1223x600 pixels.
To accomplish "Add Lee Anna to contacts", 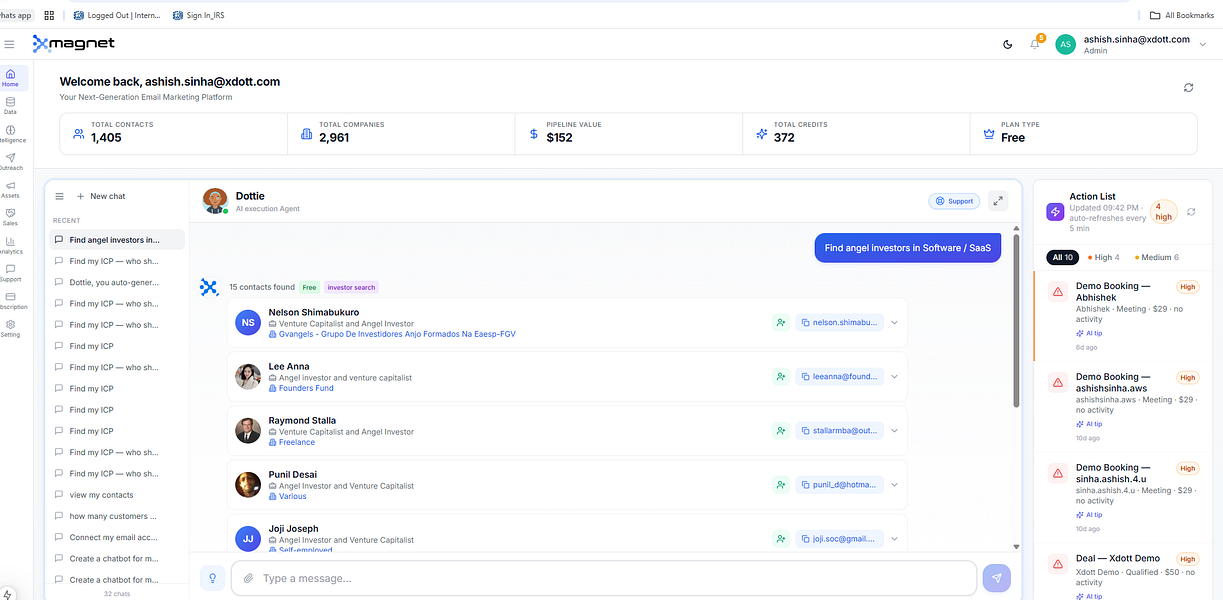I will pyautogui.click(x=780, y=377).
